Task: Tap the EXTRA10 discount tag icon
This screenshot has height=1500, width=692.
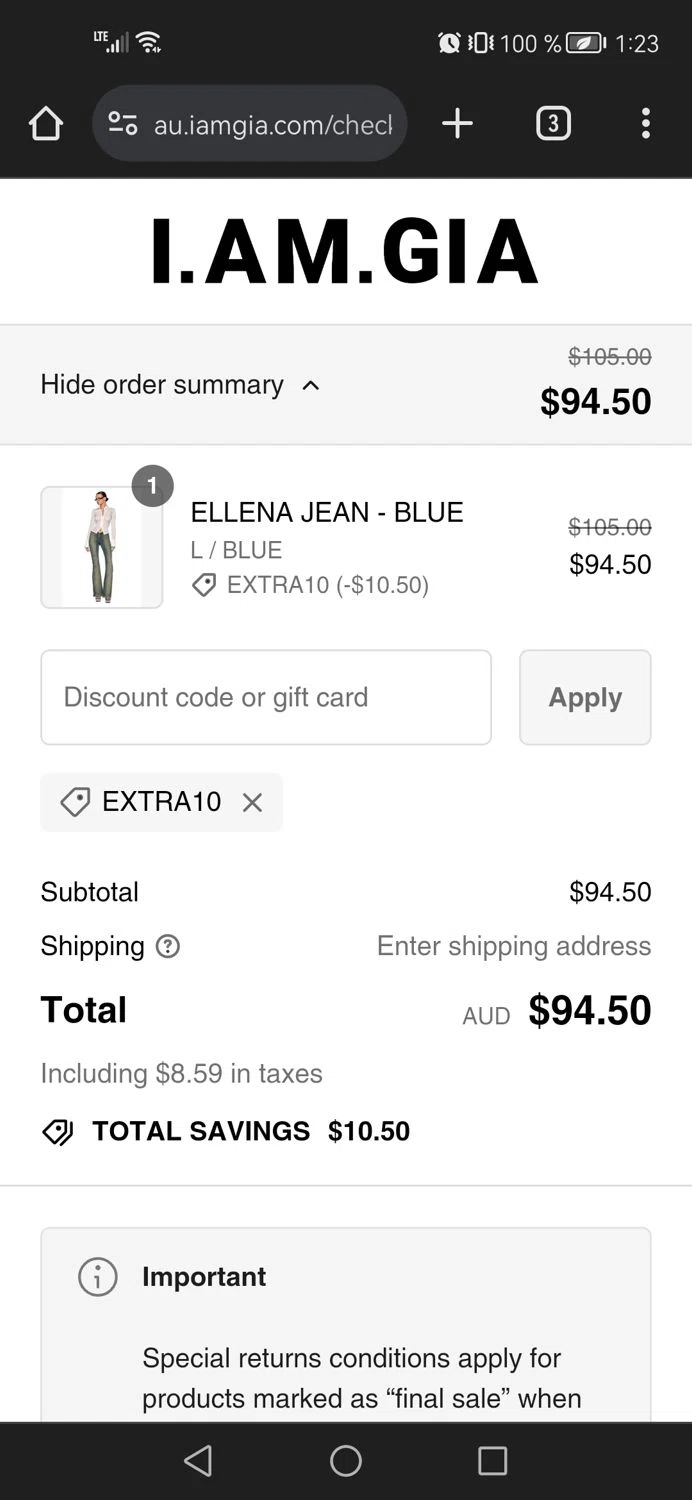Action: click(75, 802)
